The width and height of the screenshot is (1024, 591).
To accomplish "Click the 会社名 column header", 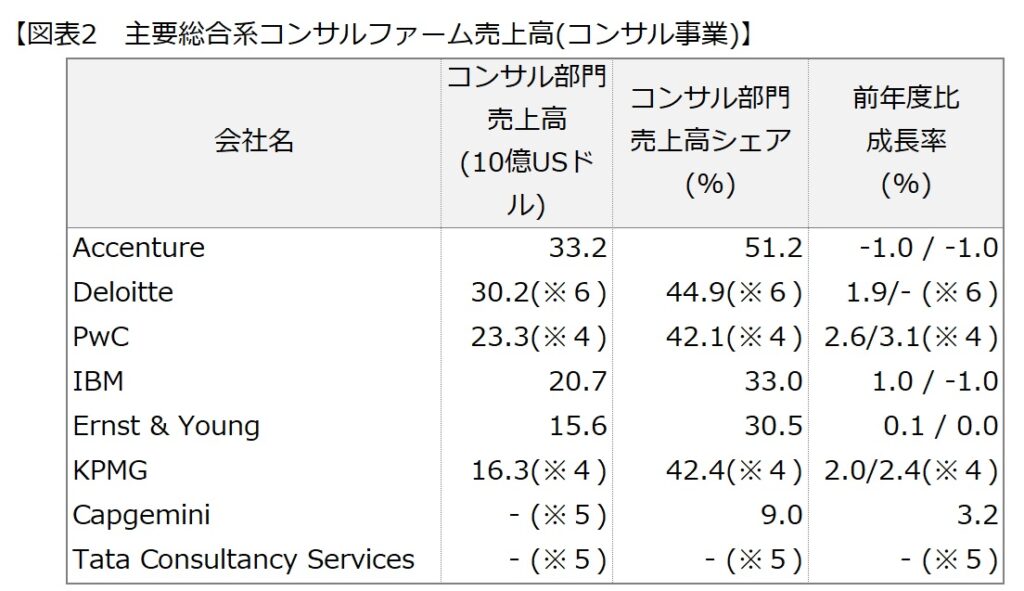I will pyautogui.click(x=254, y=141).
